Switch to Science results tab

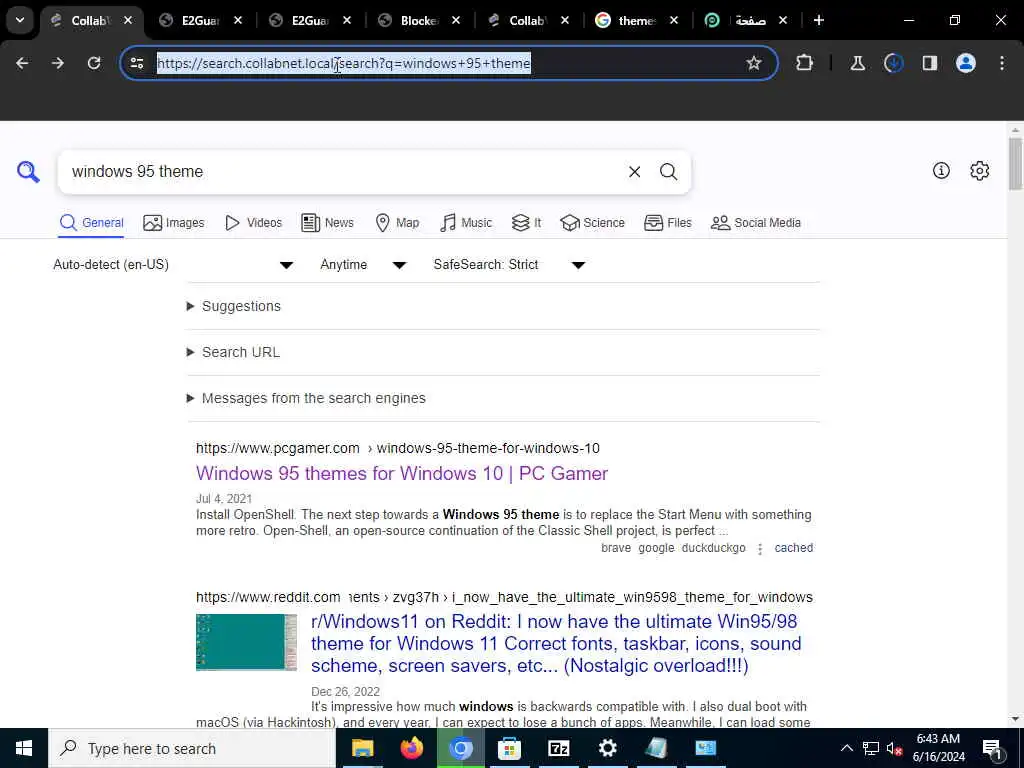point(592,223)
